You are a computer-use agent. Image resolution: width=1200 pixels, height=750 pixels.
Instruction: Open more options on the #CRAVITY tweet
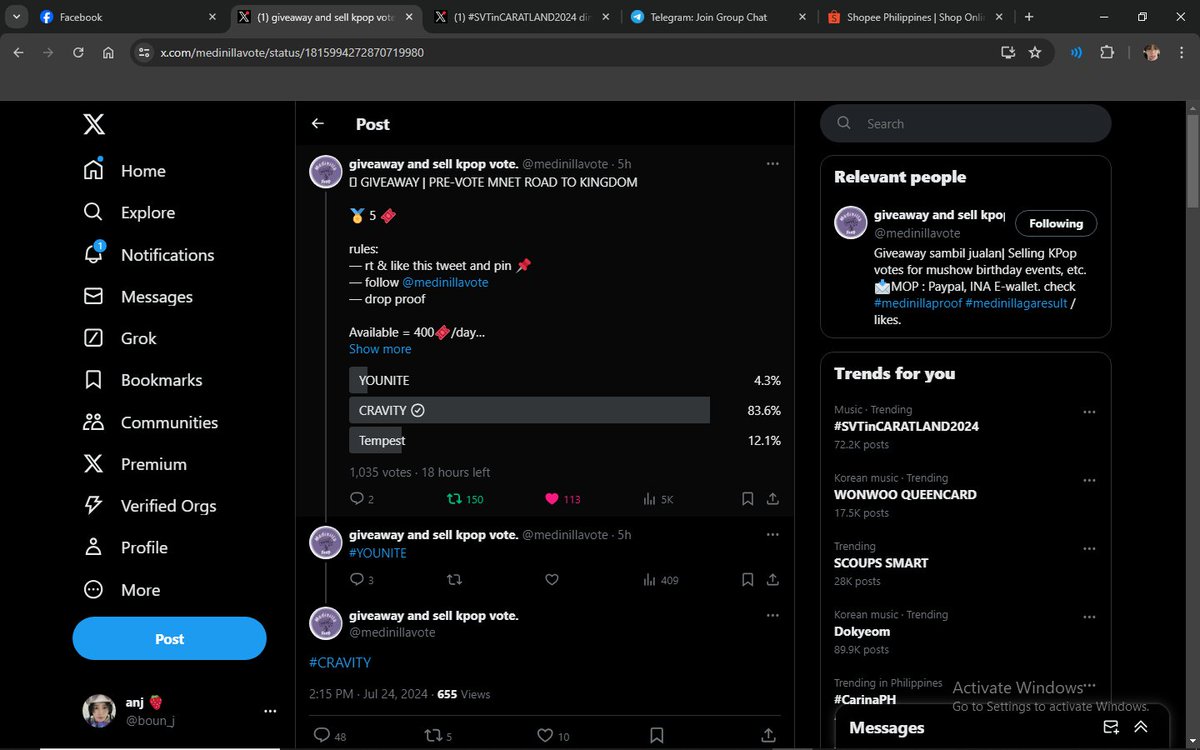(773, 616)
